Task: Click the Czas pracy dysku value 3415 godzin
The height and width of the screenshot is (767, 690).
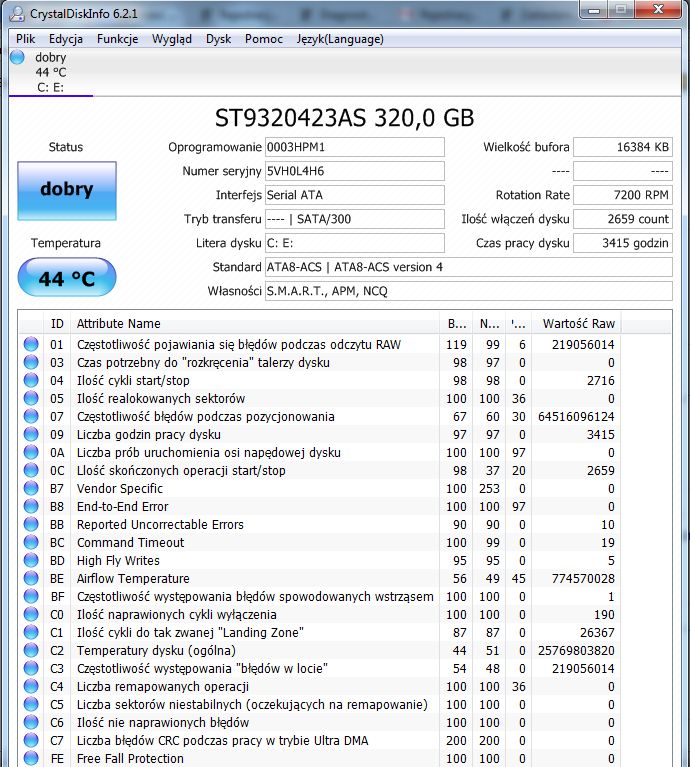Action: [623, 243]
